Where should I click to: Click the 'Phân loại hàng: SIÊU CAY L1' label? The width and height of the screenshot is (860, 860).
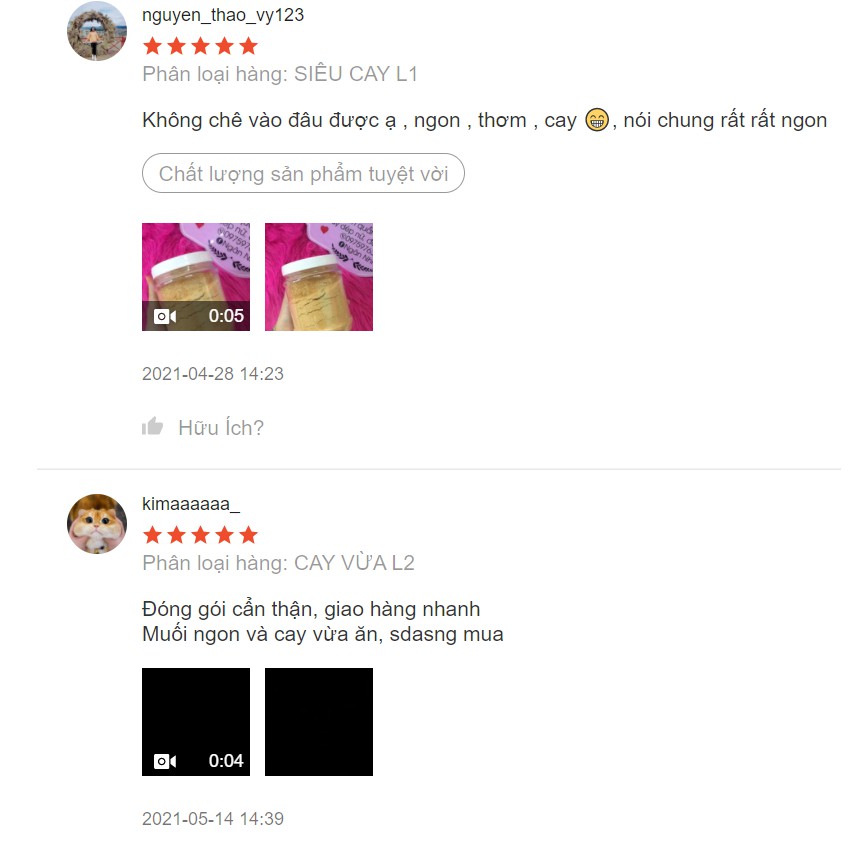tap(280, 74)
